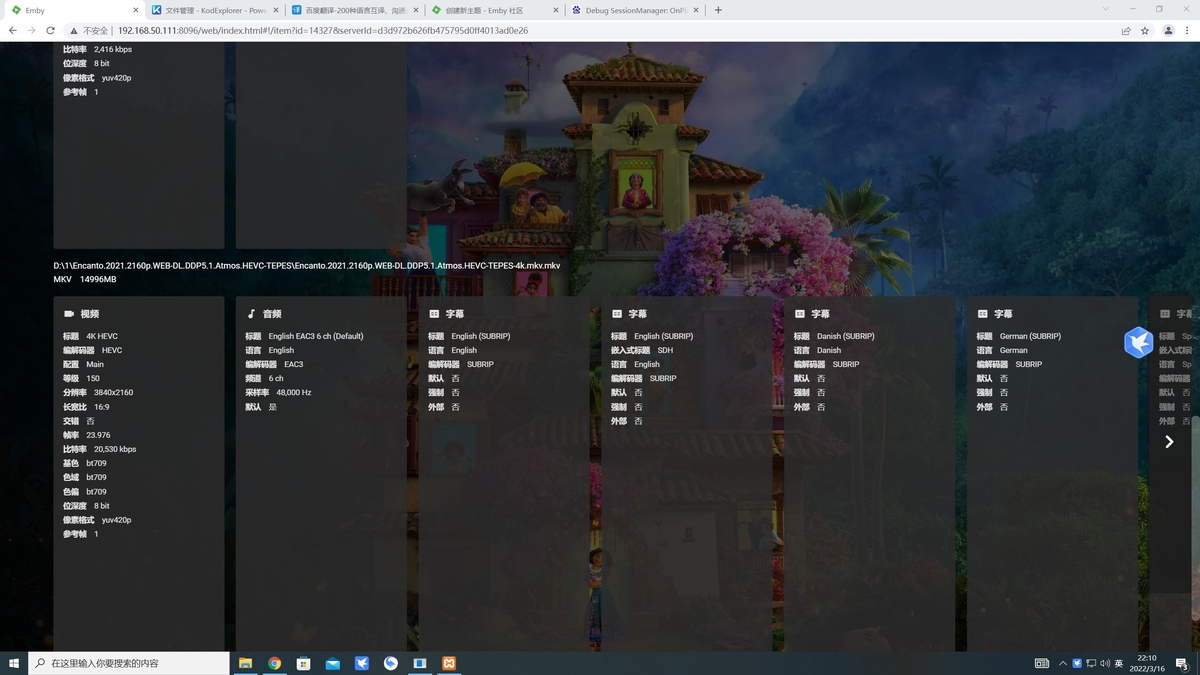Click the volume icon in the system tray

tap(1104, 662)
